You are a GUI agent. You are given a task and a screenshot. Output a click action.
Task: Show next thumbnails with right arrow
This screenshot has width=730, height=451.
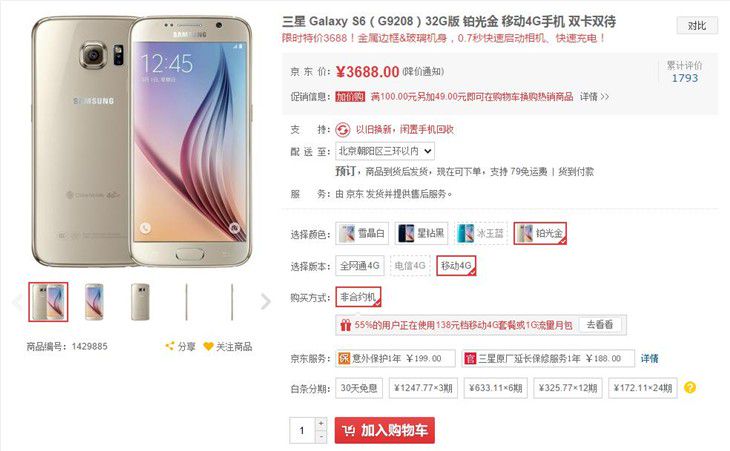(x=265, y=302)
